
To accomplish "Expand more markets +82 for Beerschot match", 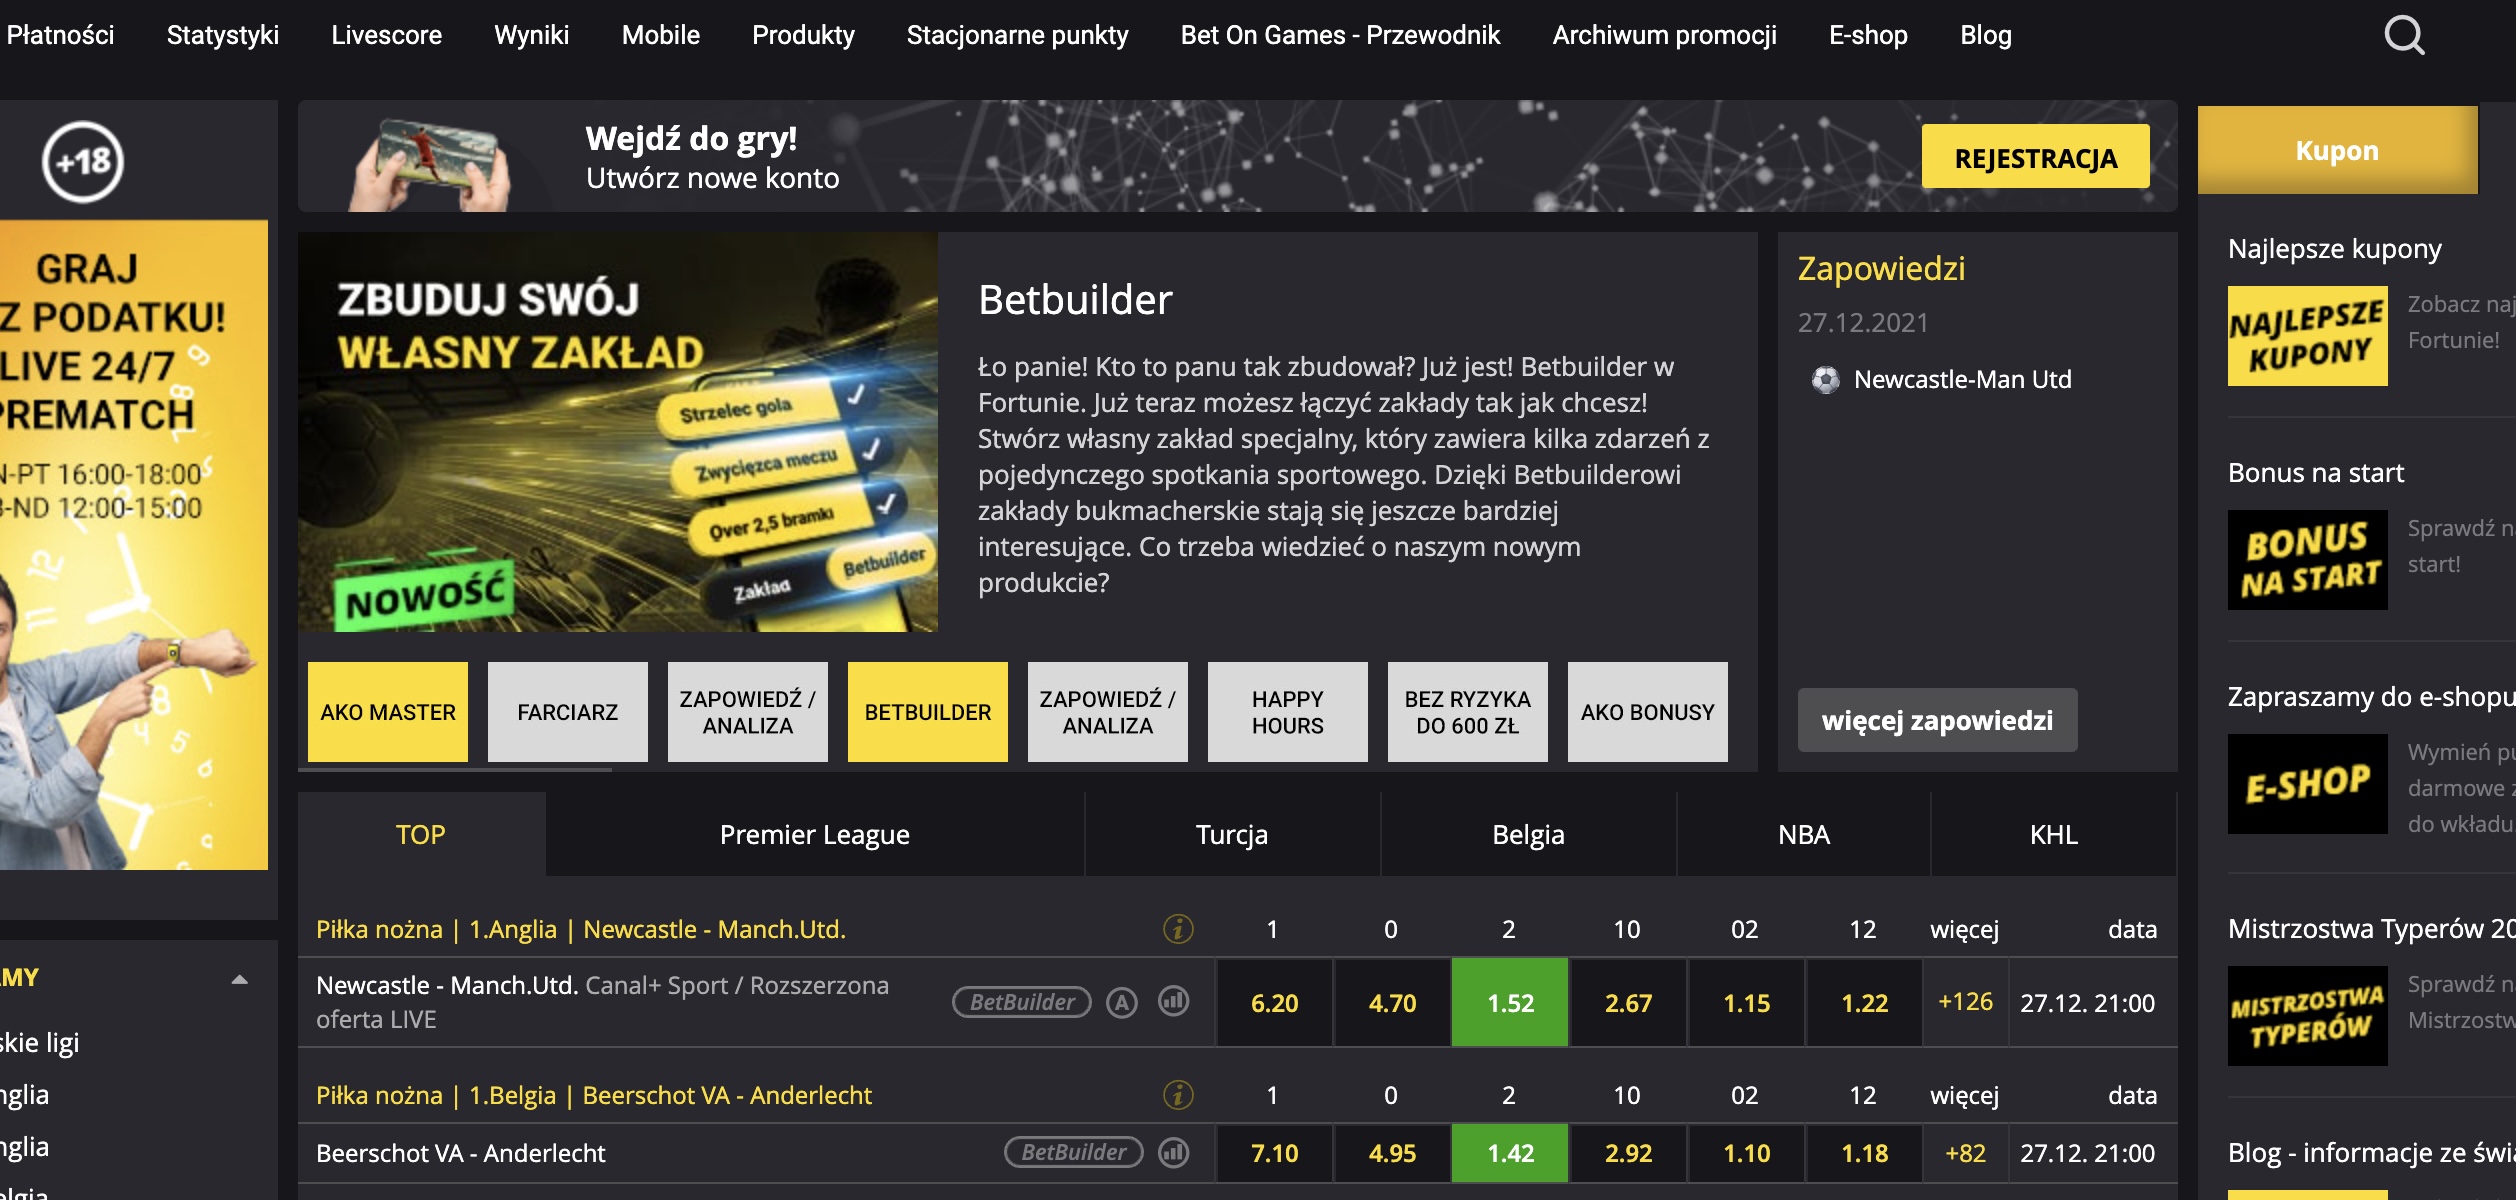I will 1965,1153.
